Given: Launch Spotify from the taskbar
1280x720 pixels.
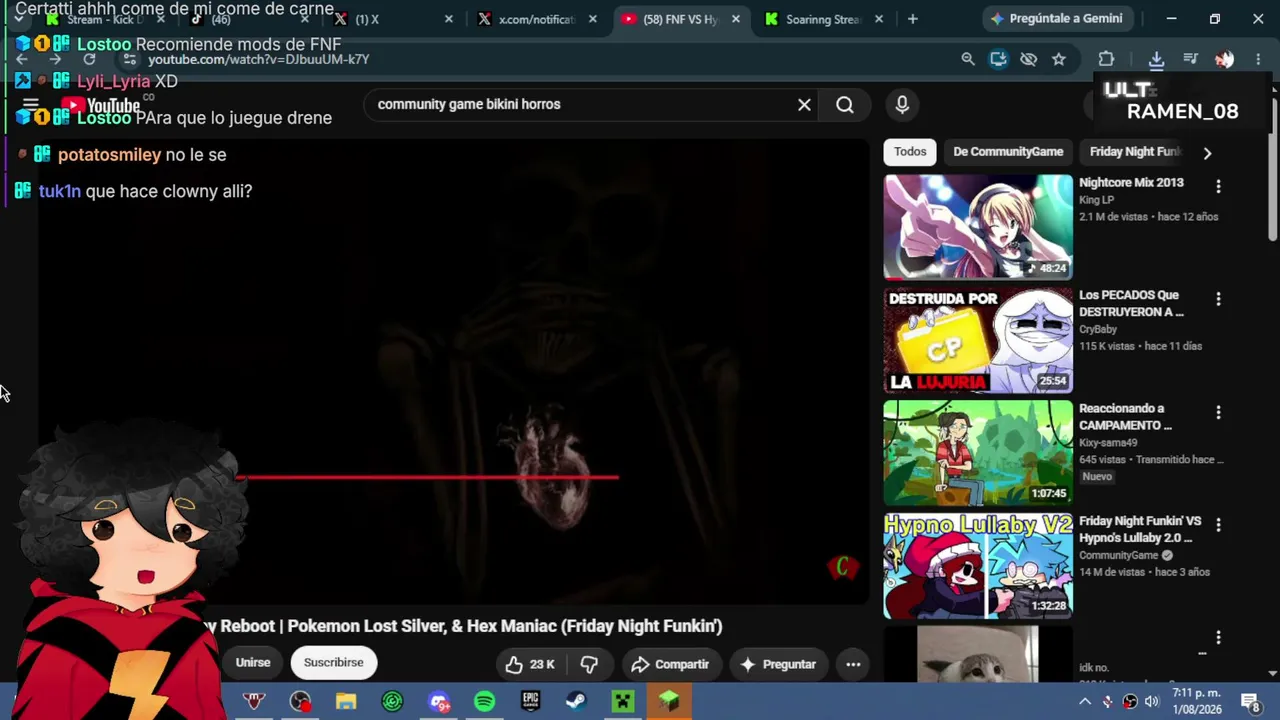Looking at the screenshot, I should (484, 702).
